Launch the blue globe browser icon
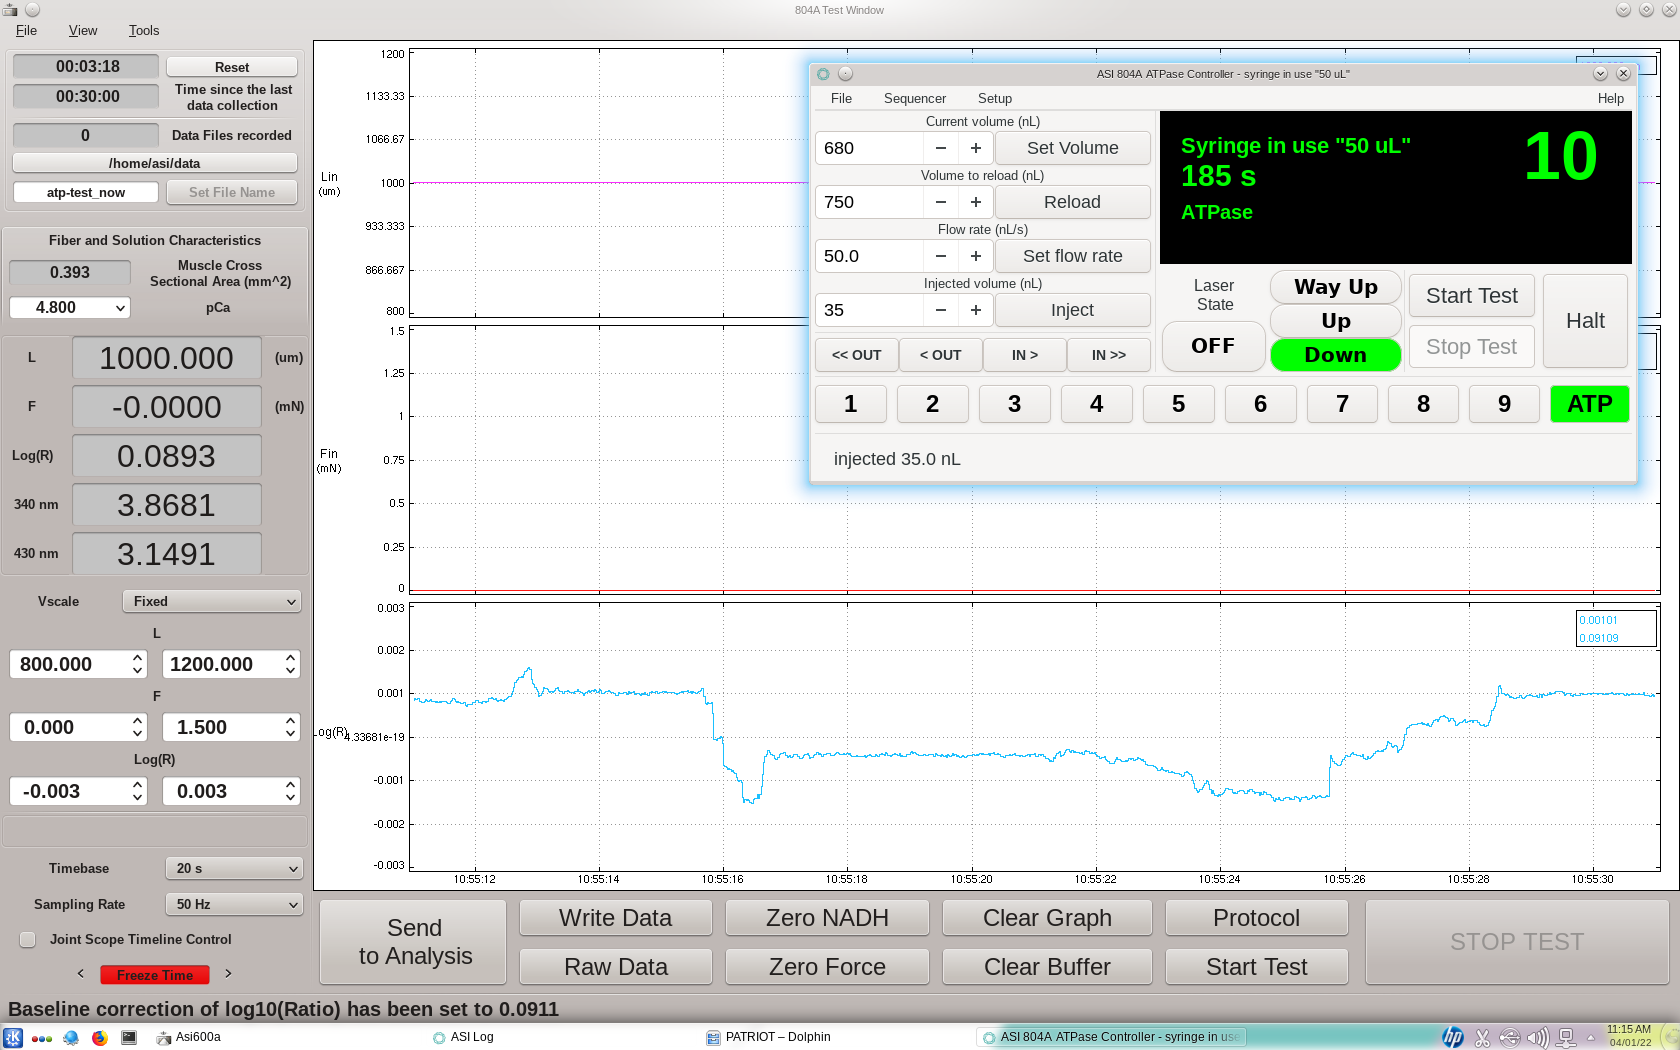This screenshot has height=1050, width=1680. (x=71, y=1037)
